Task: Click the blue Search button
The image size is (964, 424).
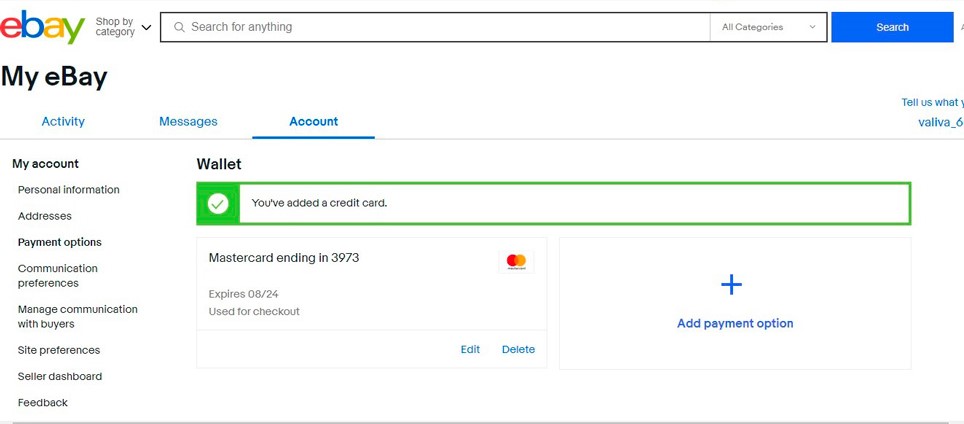Action: [892, 27]
